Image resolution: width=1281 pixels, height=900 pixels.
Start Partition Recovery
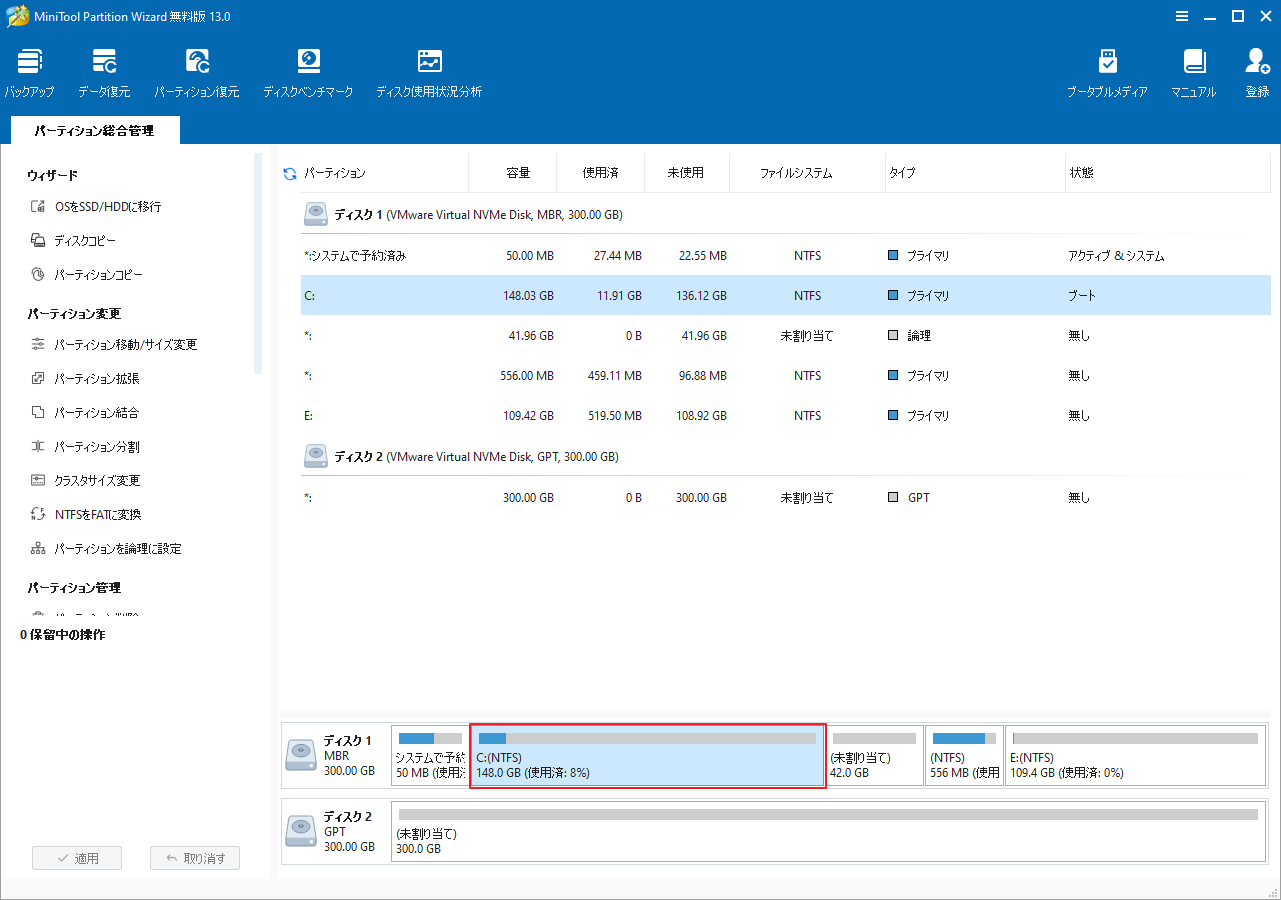pos(197,70)
